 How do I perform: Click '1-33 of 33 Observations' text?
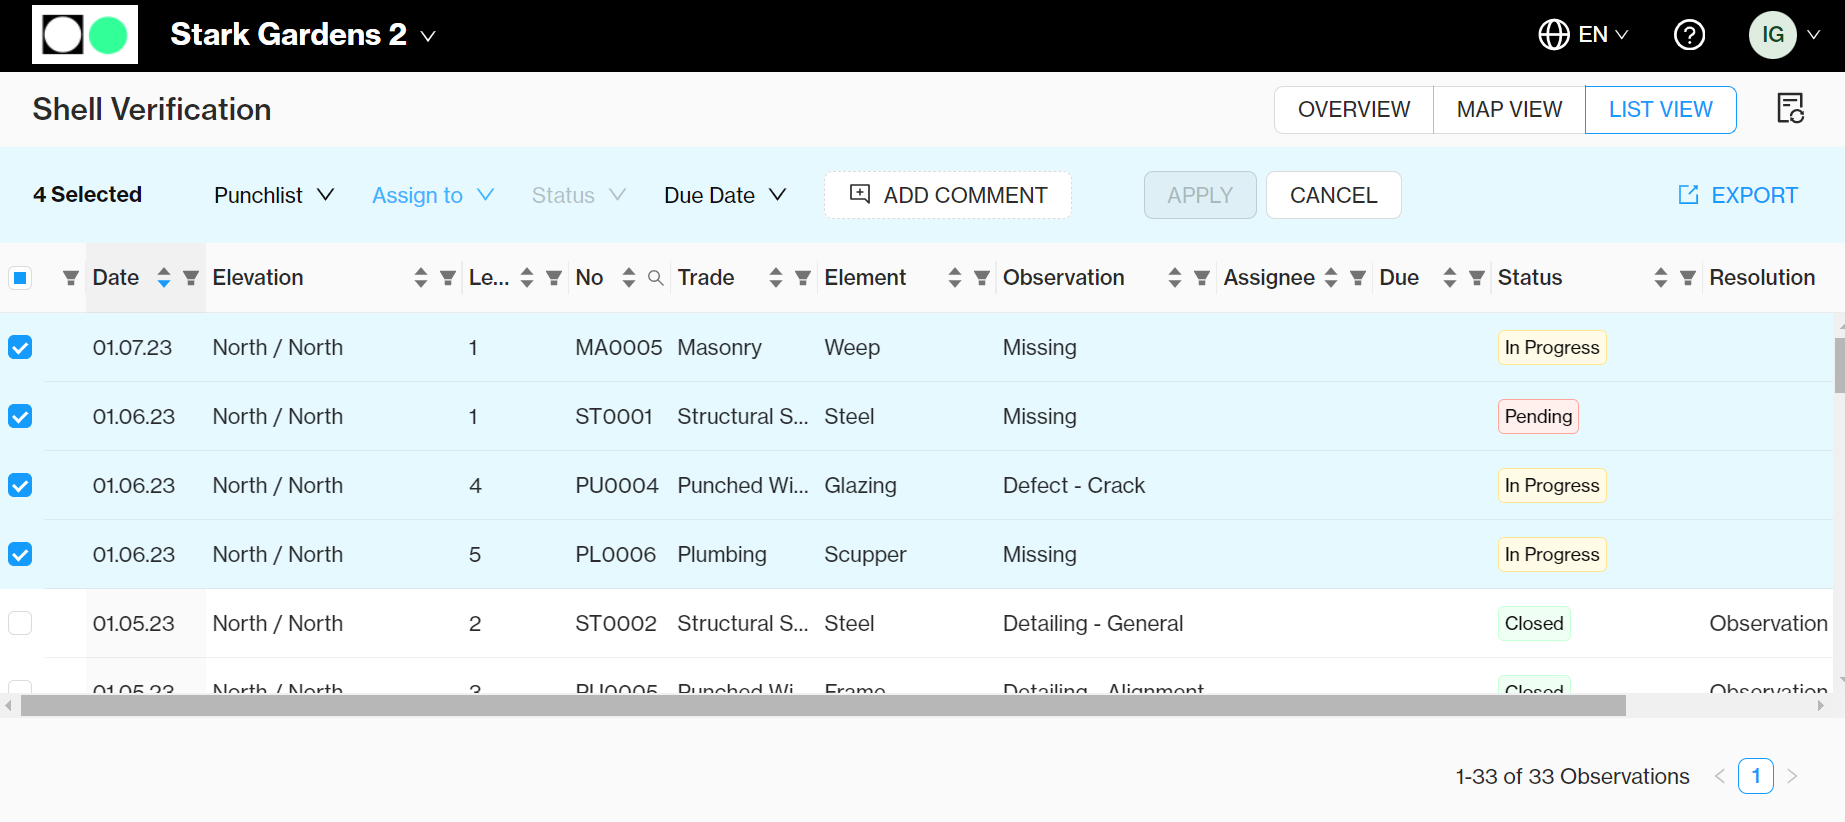pos(1572,776)
